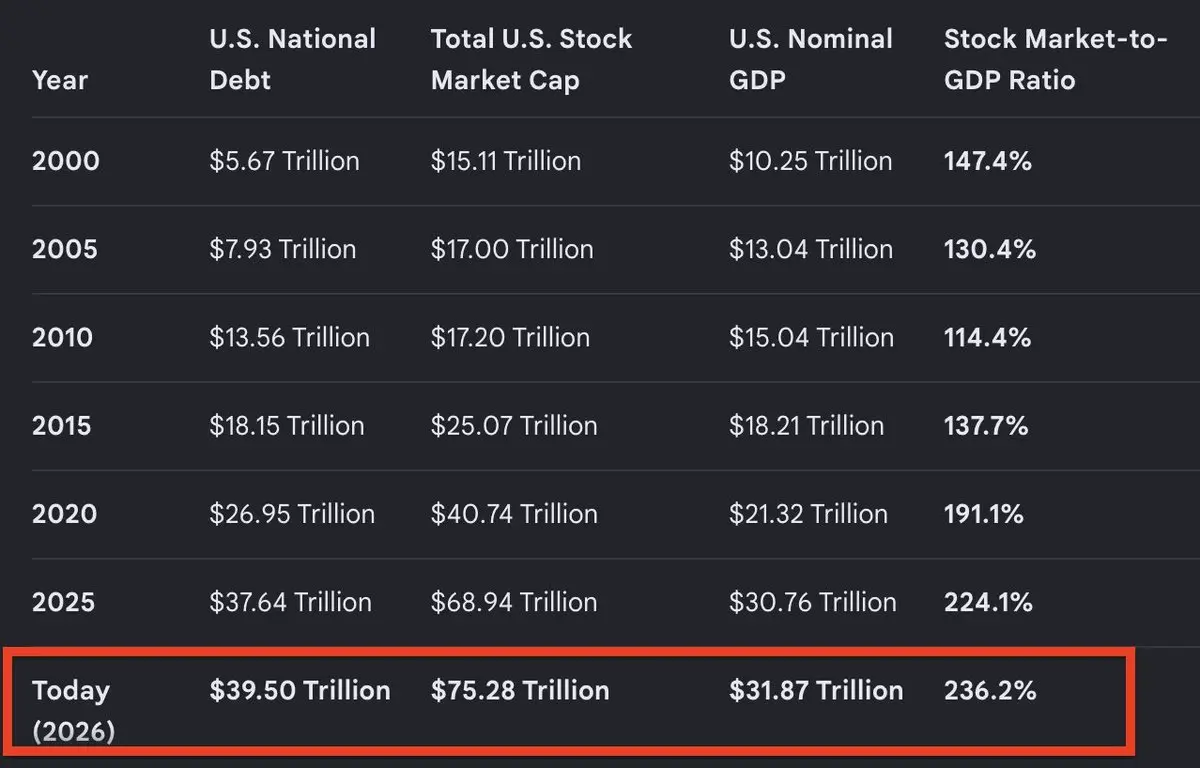
Task: Click the Year column header
Action: tap(59, 80)
